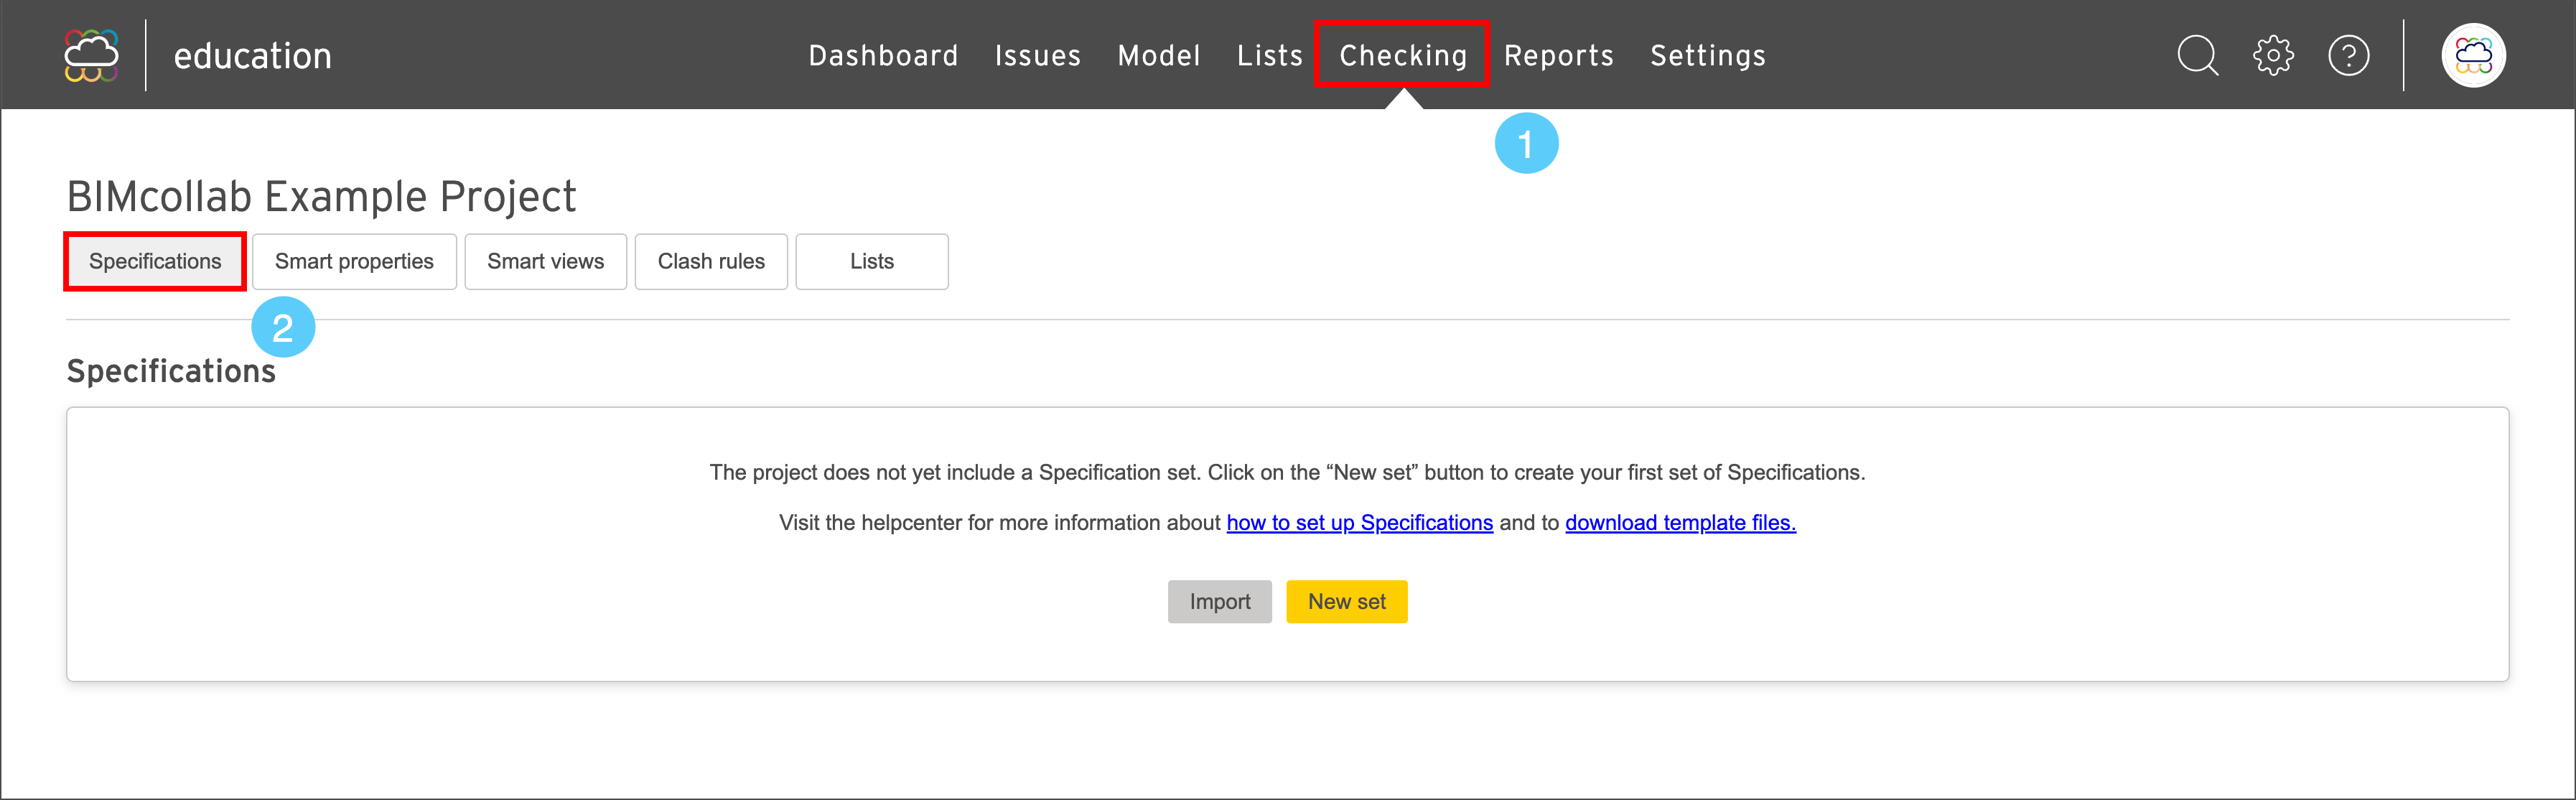
Task: Switch to the Smart properties tab
Action: [x=354, y=261]
